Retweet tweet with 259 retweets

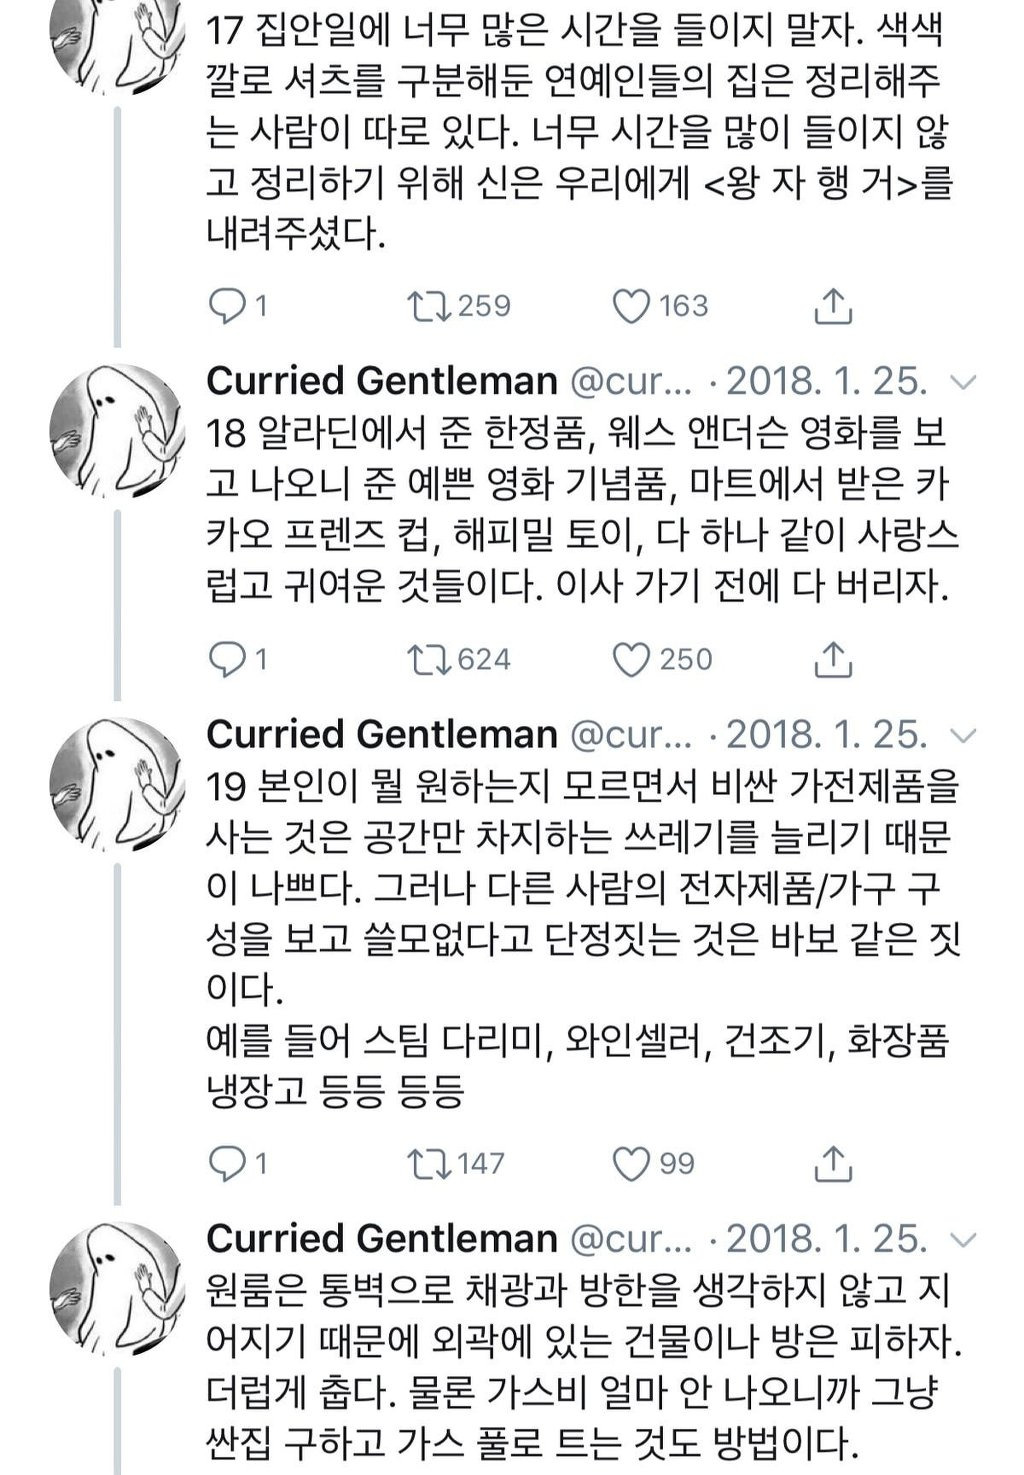(x=429, y=306)
